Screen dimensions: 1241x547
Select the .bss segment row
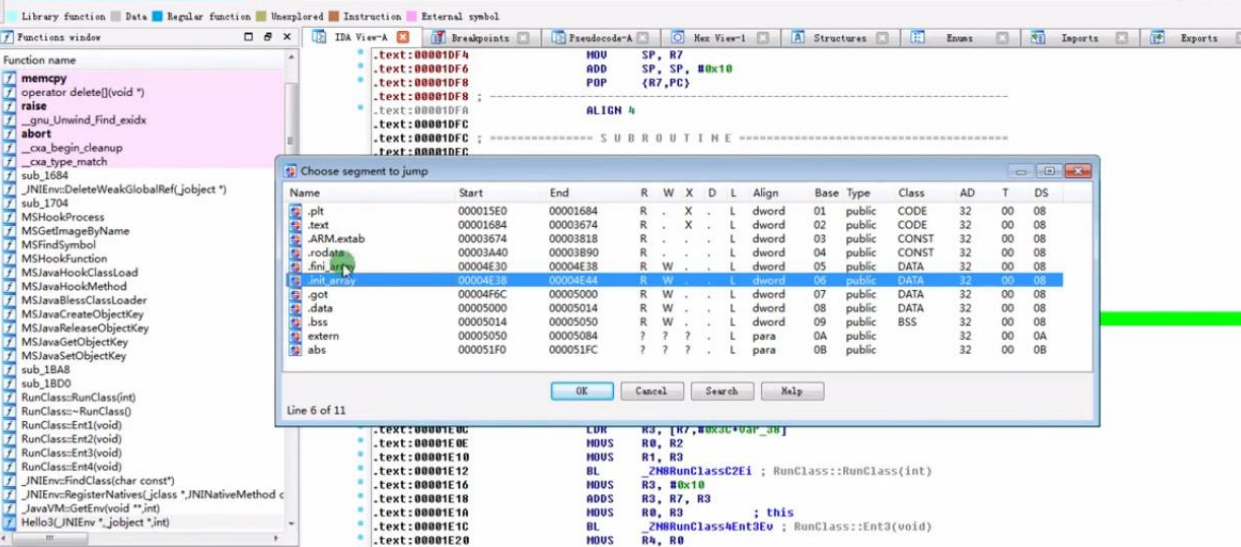pos(675,322)
